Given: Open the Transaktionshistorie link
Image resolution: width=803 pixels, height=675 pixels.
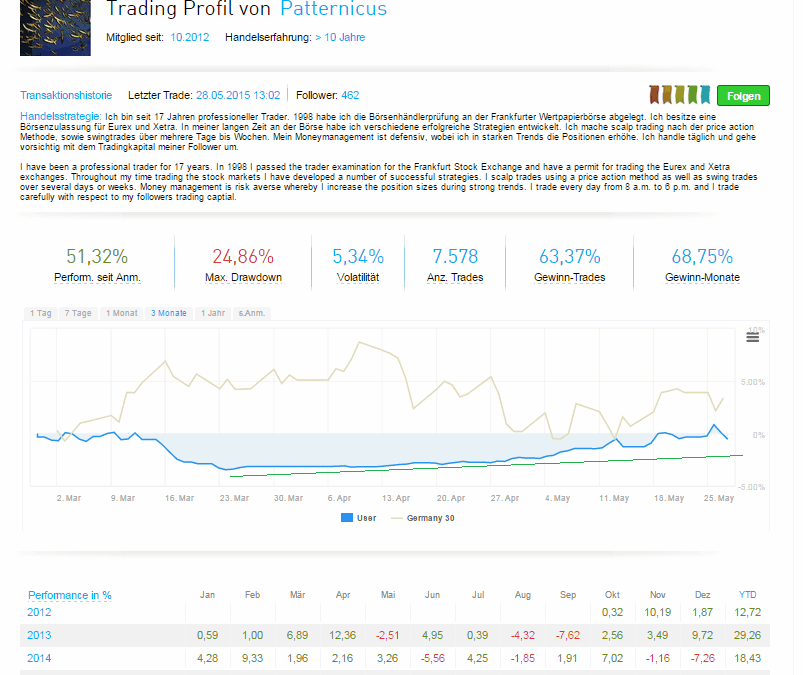Looking at the screenshot, I should click(66, 96).
